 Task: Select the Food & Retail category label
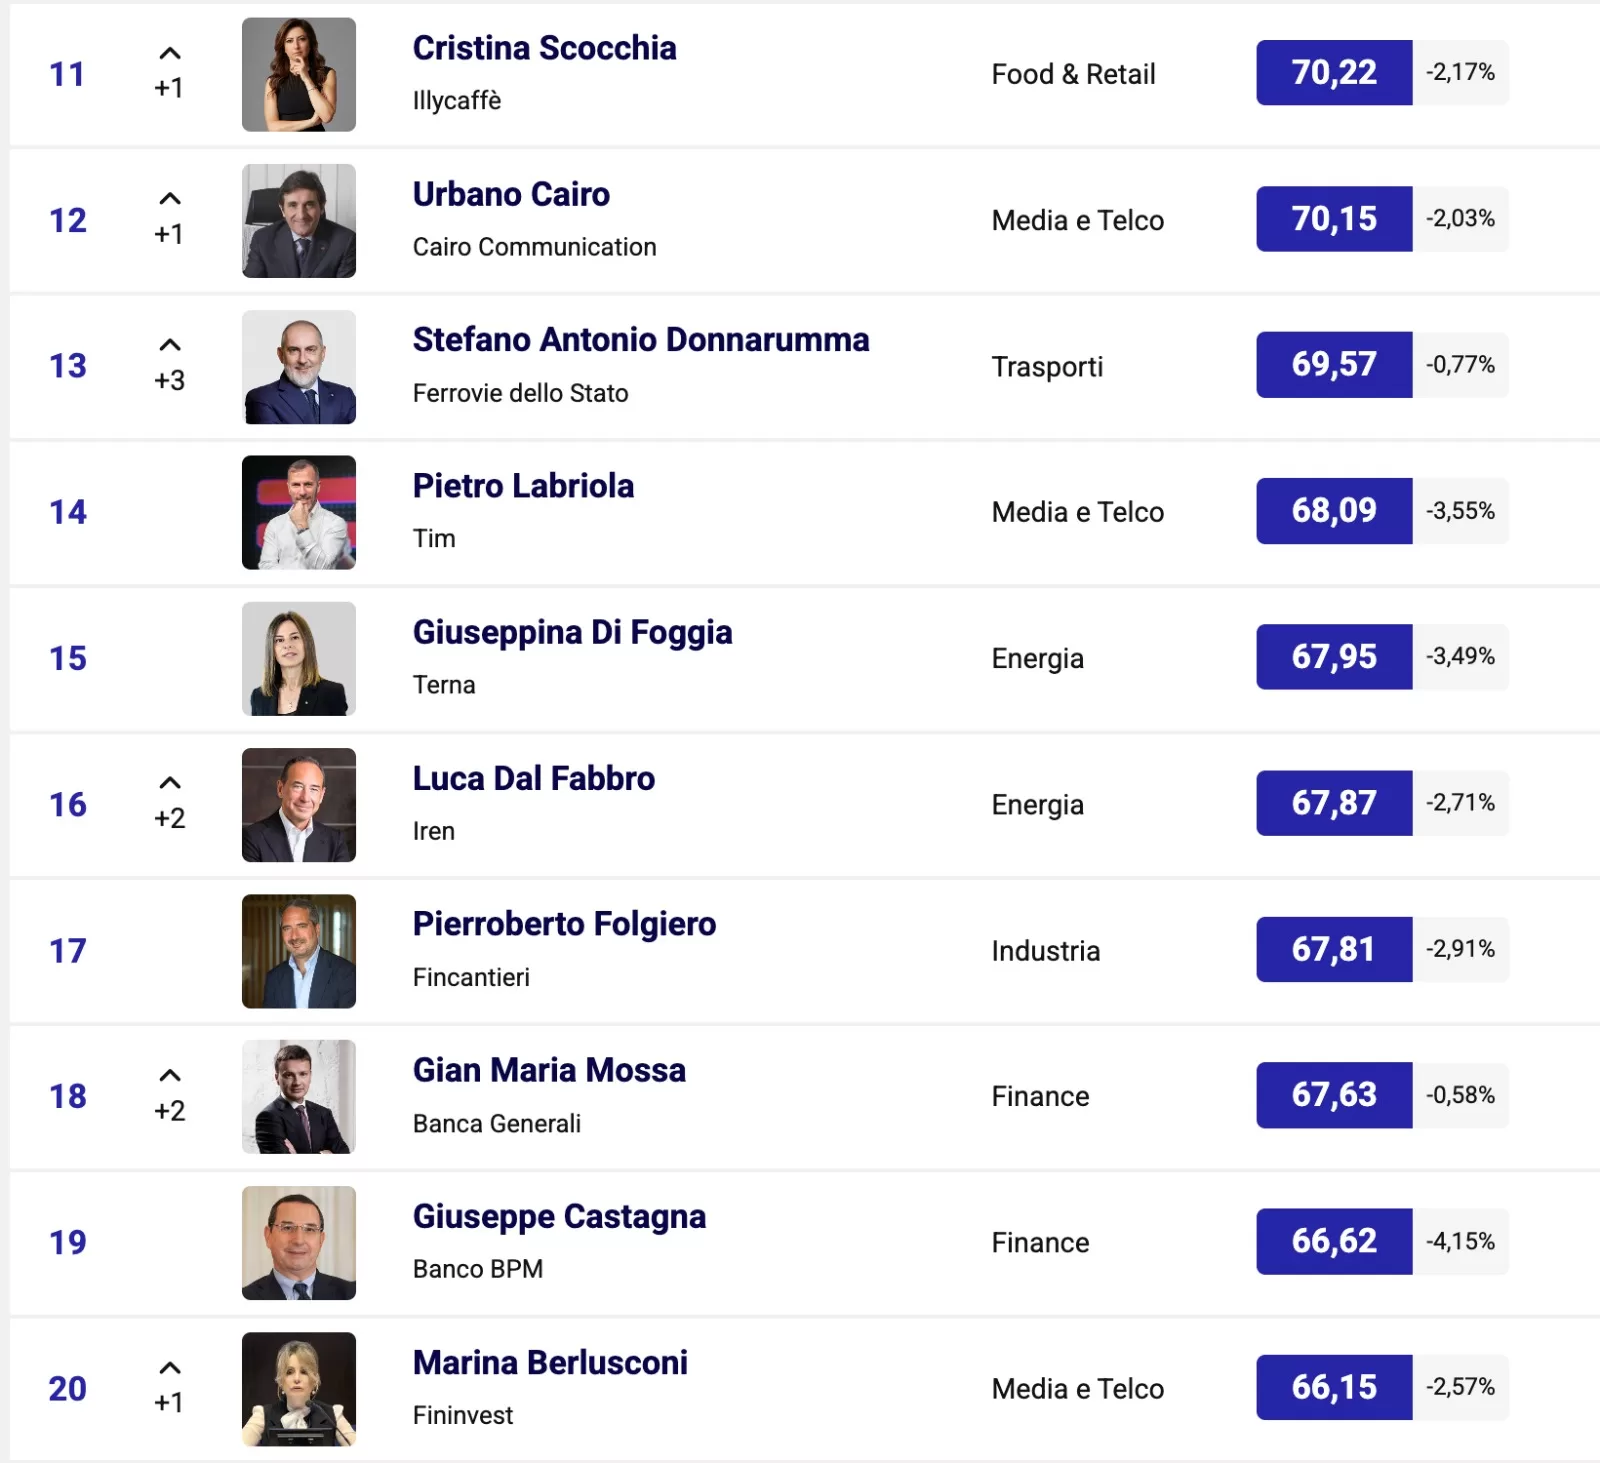1073,75
